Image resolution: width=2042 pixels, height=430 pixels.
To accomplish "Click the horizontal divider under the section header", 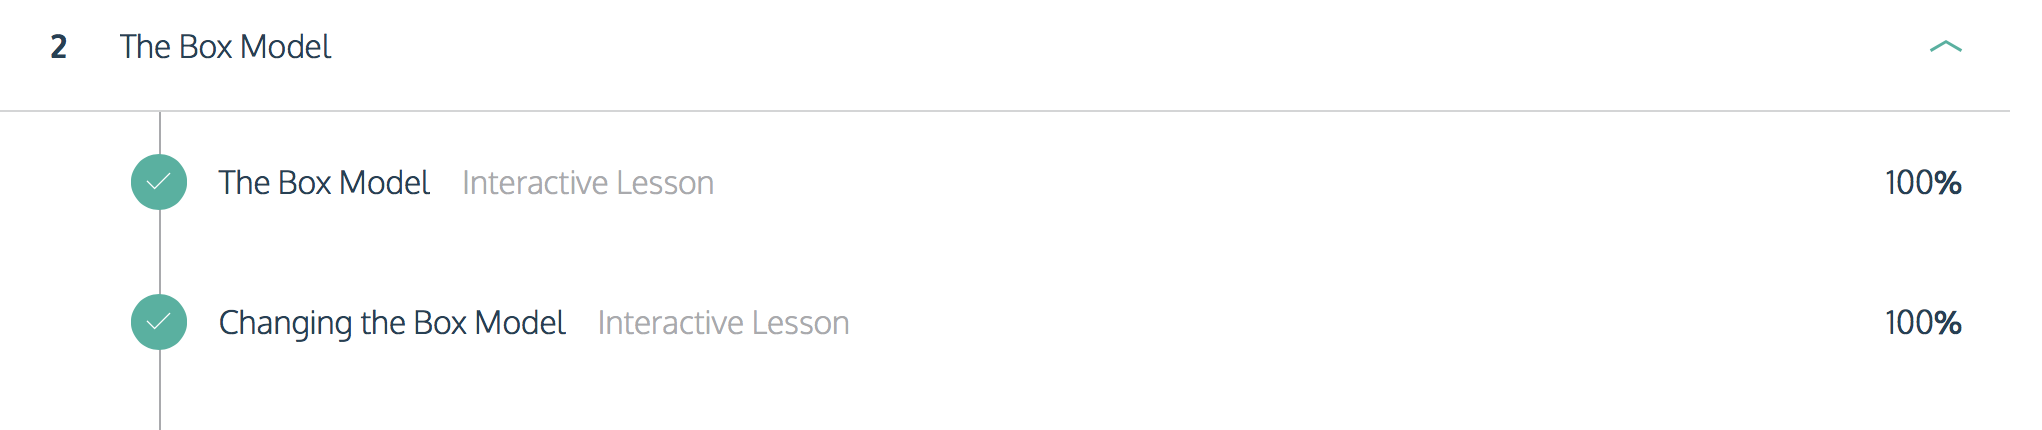I will (1005, 111).
